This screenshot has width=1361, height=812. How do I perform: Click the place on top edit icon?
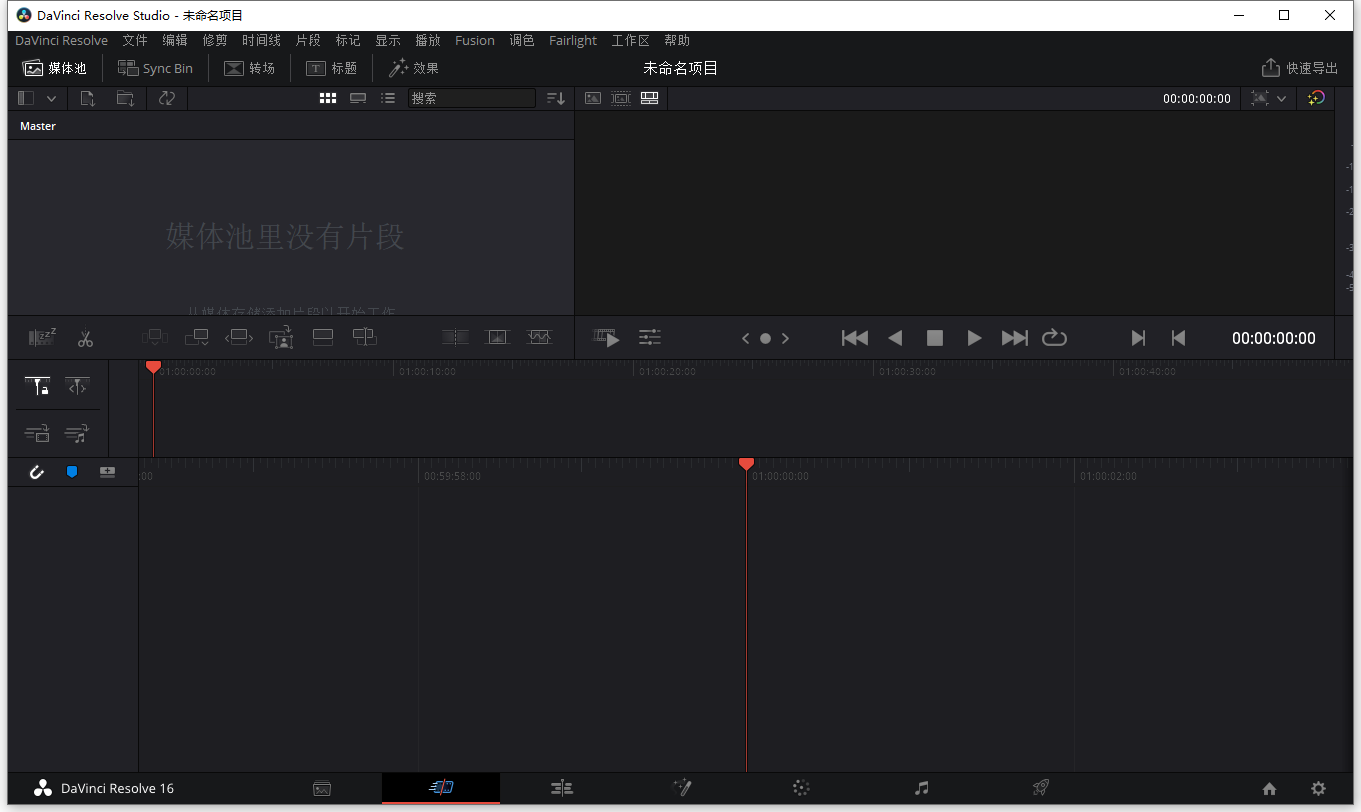(x=323, y=338)
